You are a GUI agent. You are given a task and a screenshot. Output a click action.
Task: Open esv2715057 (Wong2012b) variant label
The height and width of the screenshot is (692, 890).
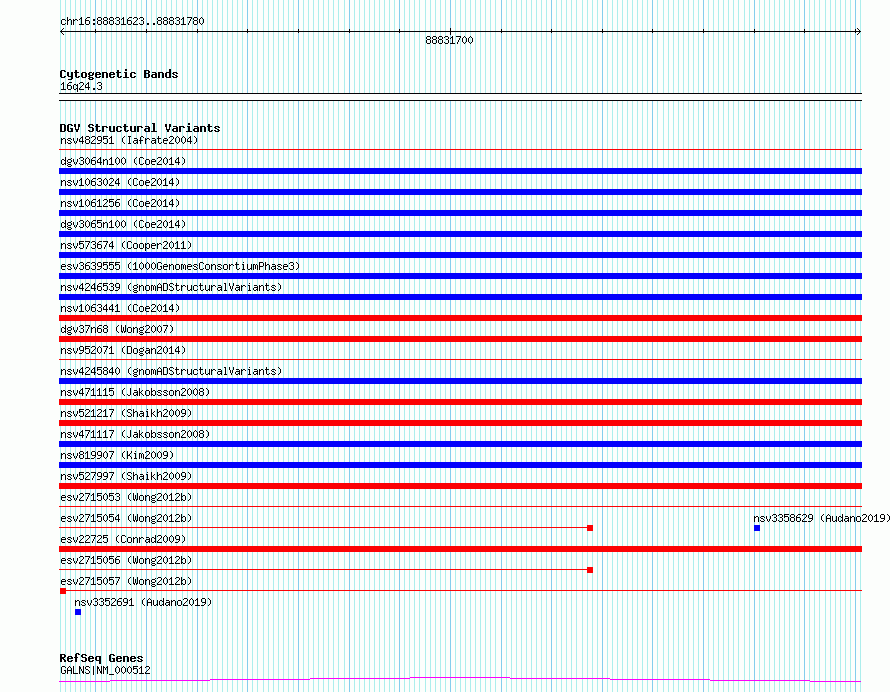click(x=126, y=581)
